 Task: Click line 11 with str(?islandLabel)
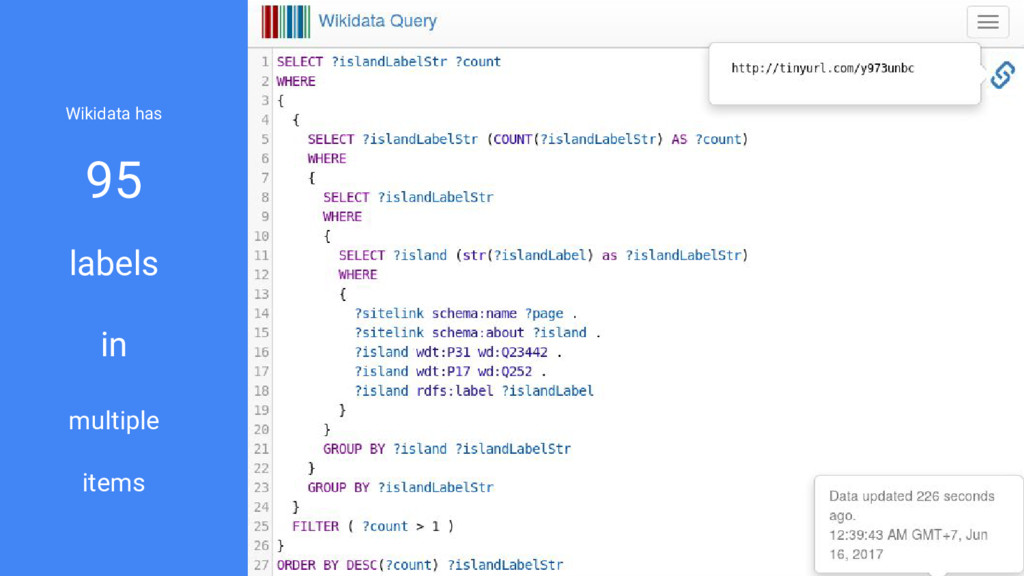(x=543, y=255)
